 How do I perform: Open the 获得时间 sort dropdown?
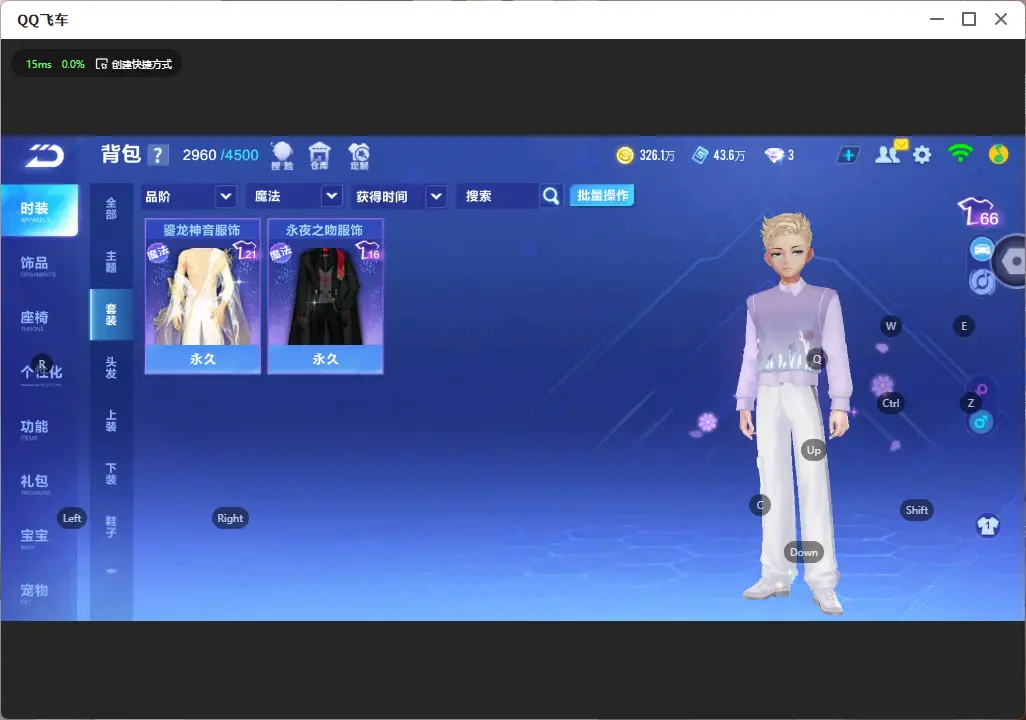pyautogui.click(x=399, y=196)
